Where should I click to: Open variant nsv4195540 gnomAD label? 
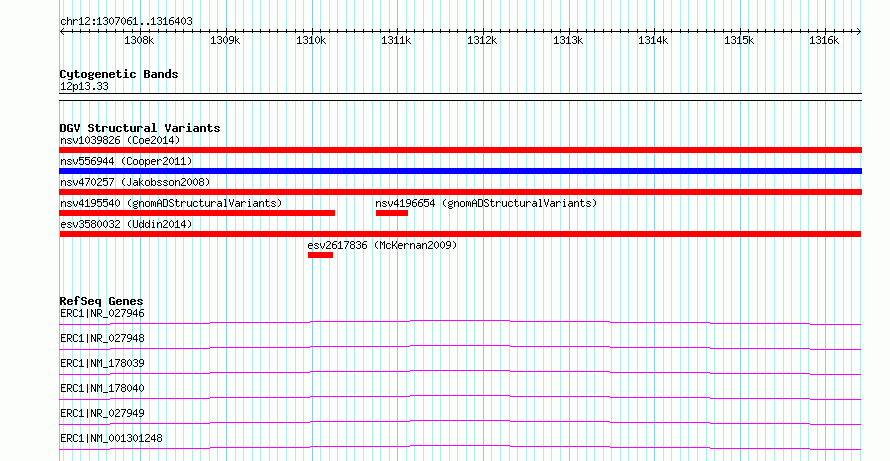pyautogui.click(x=171, y=203)
